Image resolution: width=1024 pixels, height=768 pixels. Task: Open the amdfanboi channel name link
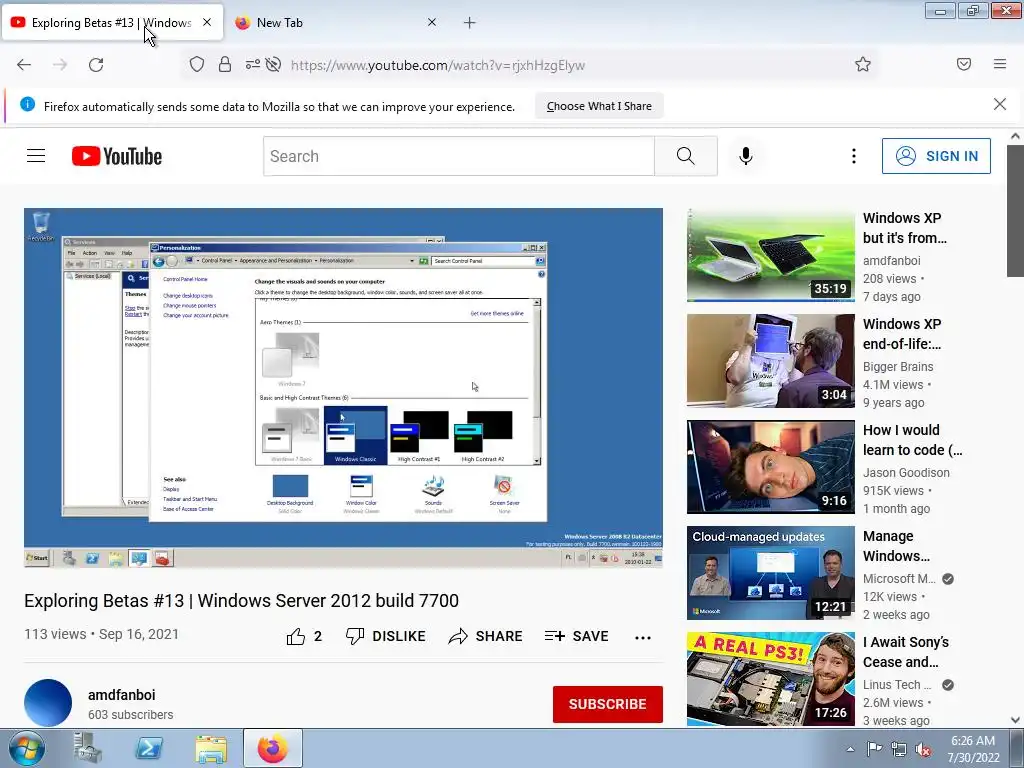pos(121,695)
